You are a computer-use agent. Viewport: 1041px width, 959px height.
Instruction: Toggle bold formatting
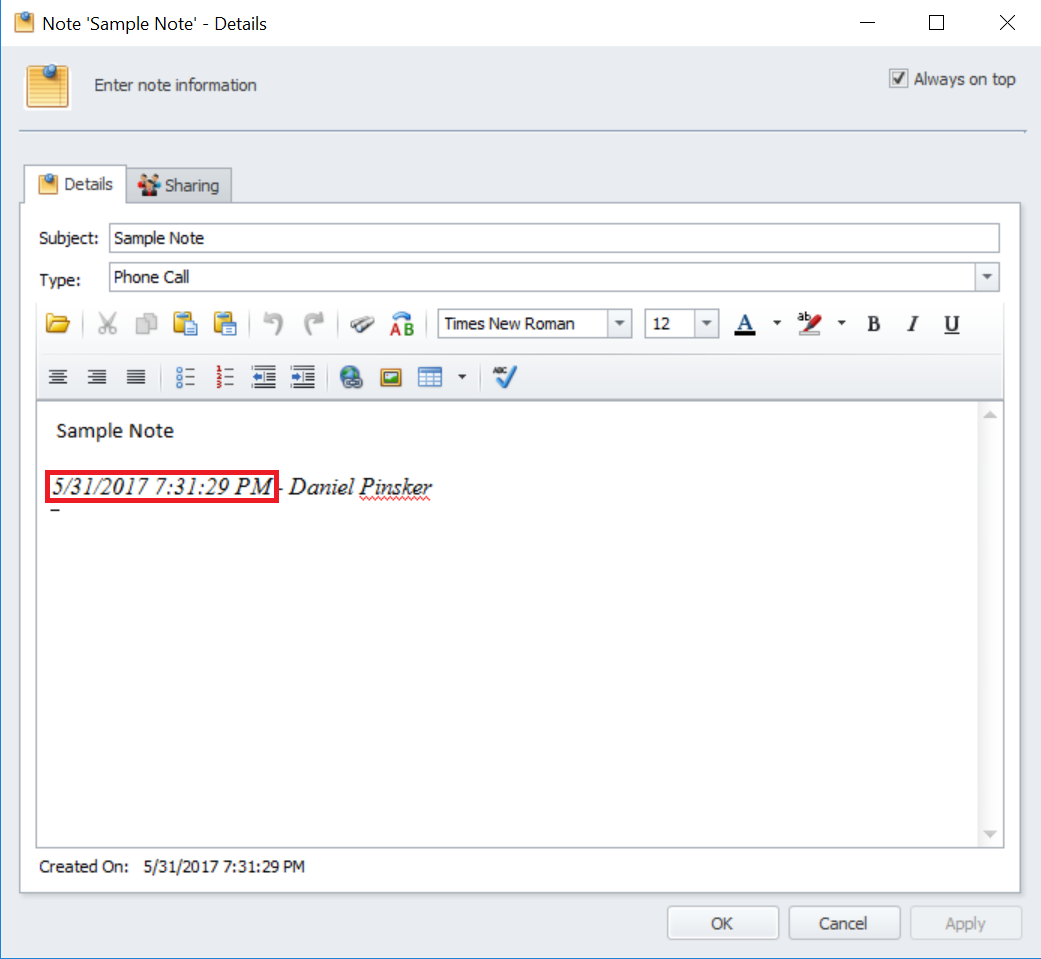(873, 324)
